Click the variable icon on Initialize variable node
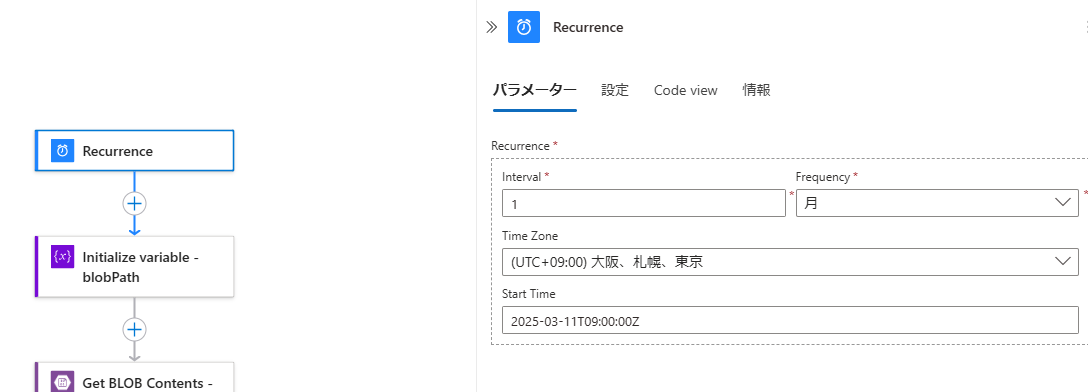The width and height of the screenshot is (1088, 392). coord(62,257)
